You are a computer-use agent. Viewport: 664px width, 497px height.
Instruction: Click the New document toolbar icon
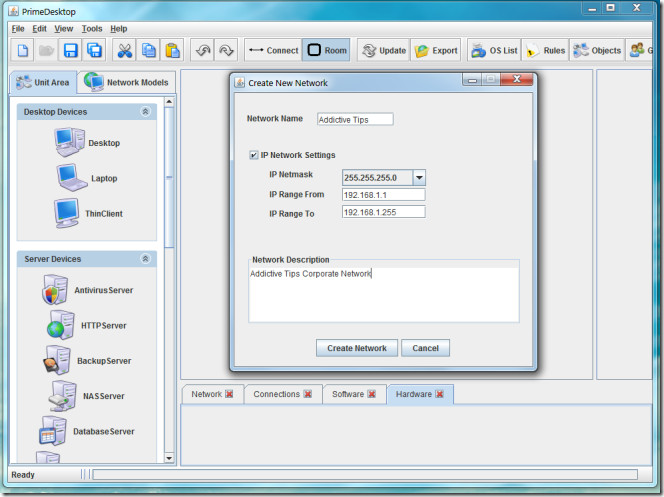click(23, 50)
